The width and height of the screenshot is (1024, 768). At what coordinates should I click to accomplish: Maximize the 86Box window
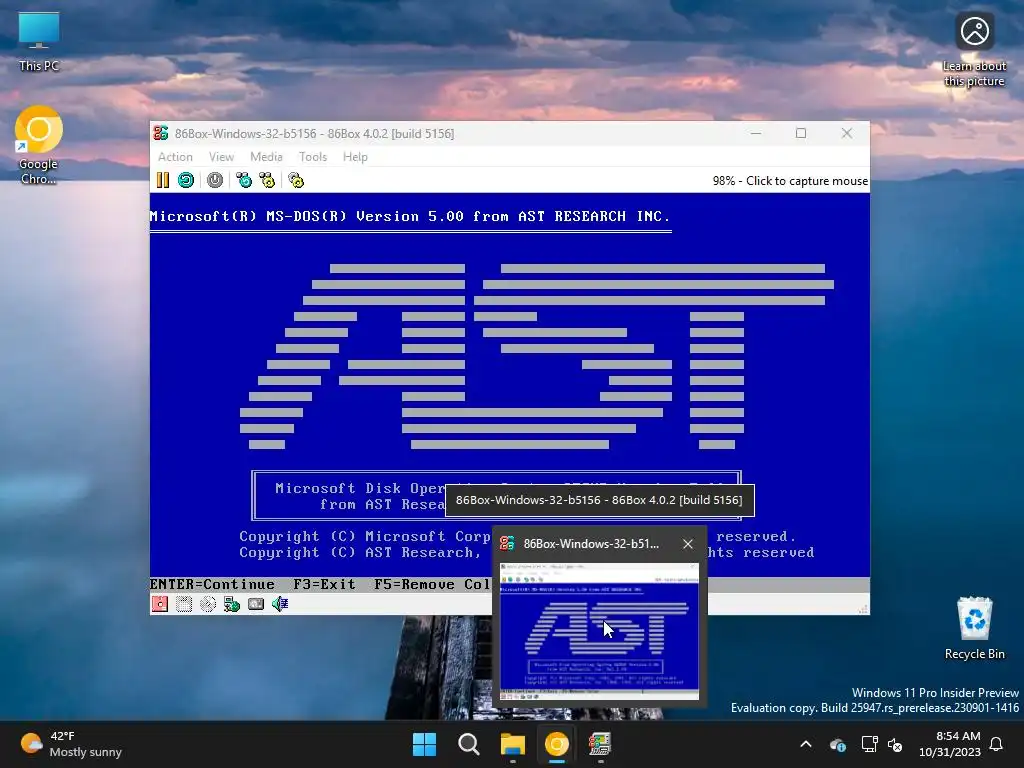tap(801, 133)
